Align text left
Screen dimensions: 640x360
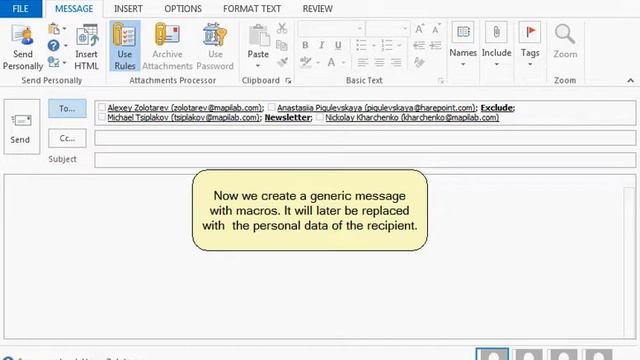(362, 62)
